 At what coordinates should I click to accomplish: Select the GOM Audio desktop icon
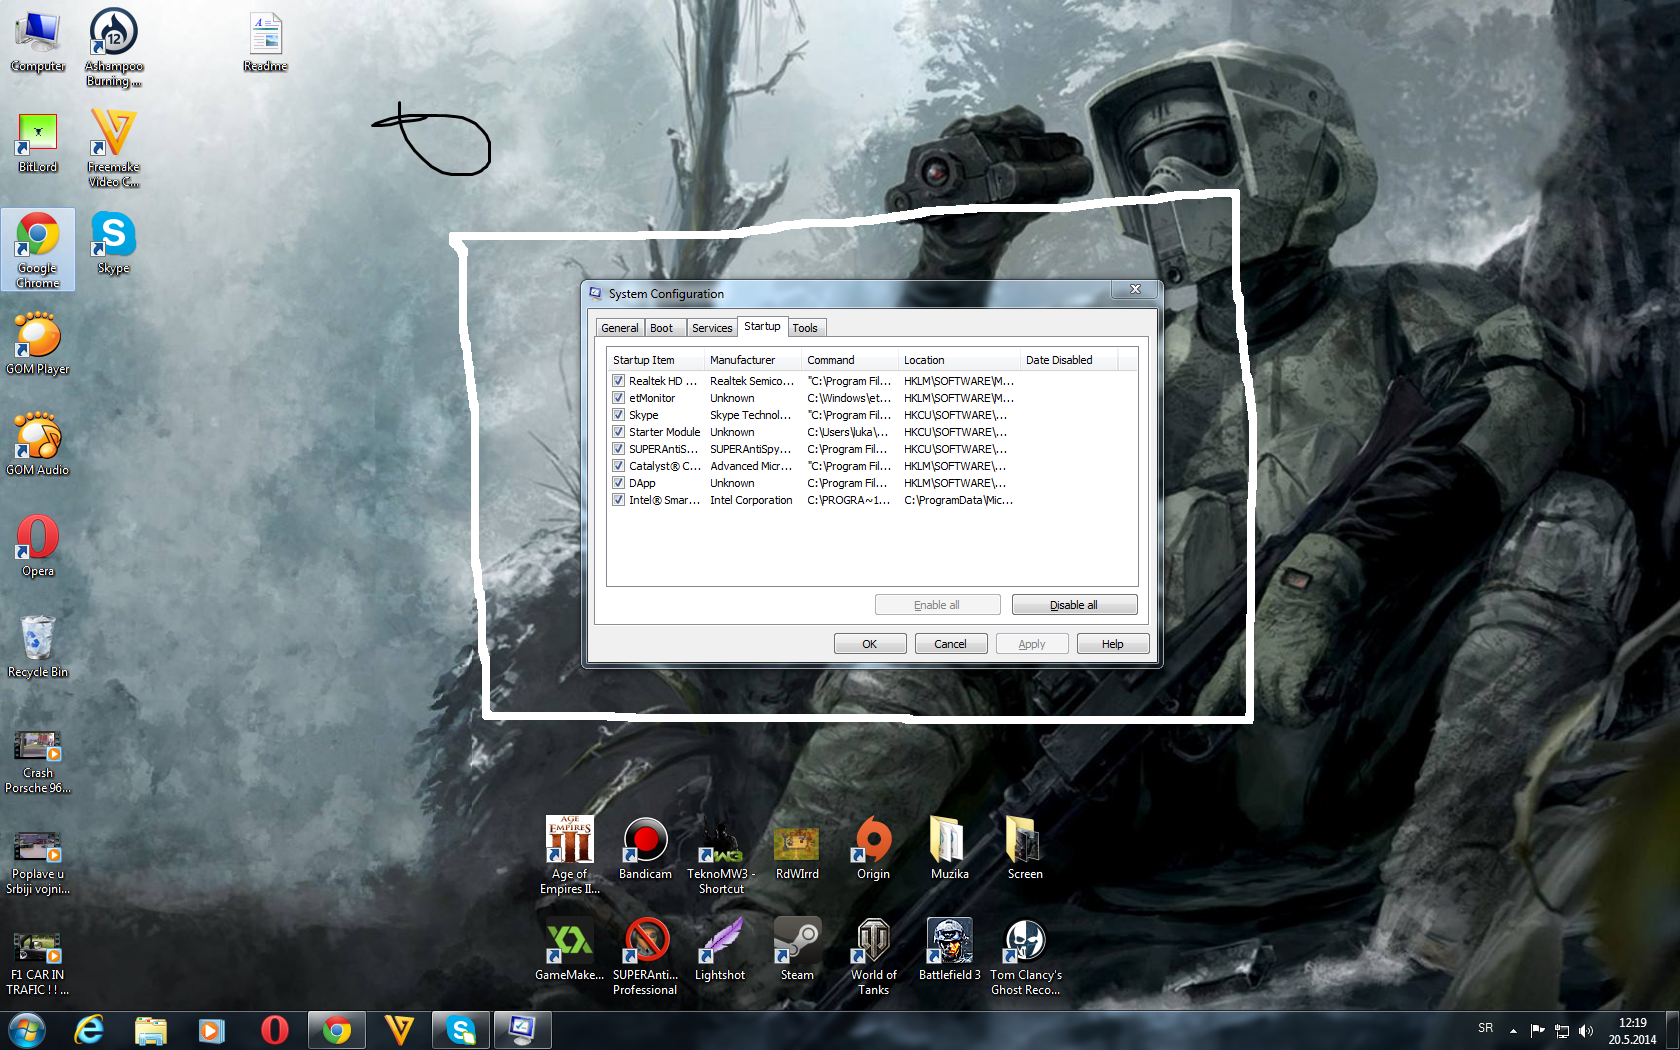click(x=38, y=444)
